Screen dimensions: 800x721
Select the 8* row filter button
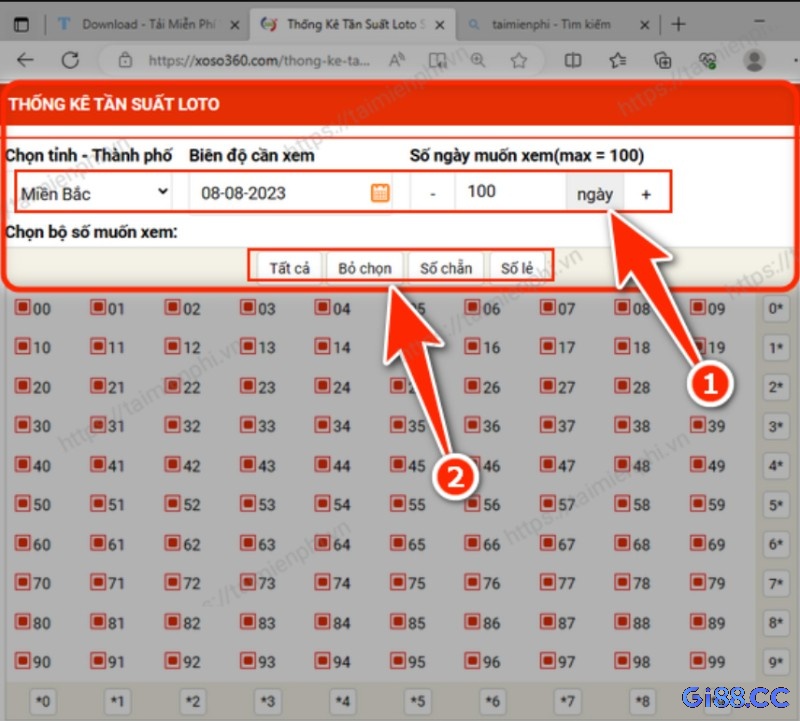pos(776,623)
